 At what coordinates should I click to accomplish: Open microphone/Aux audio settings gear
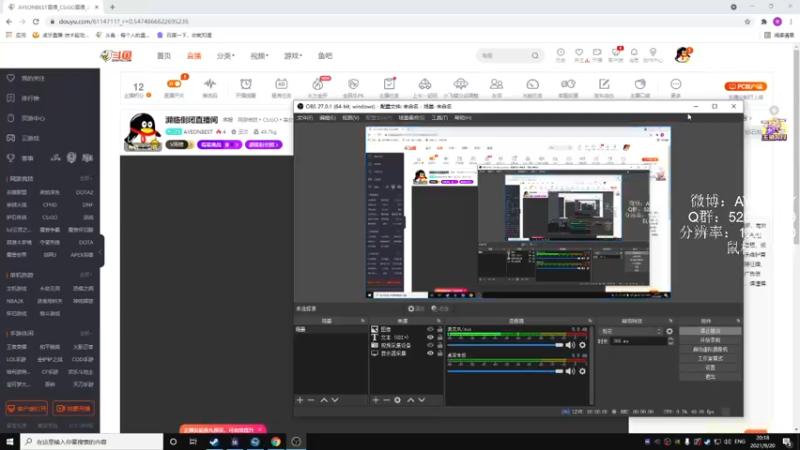pos(582,345)
